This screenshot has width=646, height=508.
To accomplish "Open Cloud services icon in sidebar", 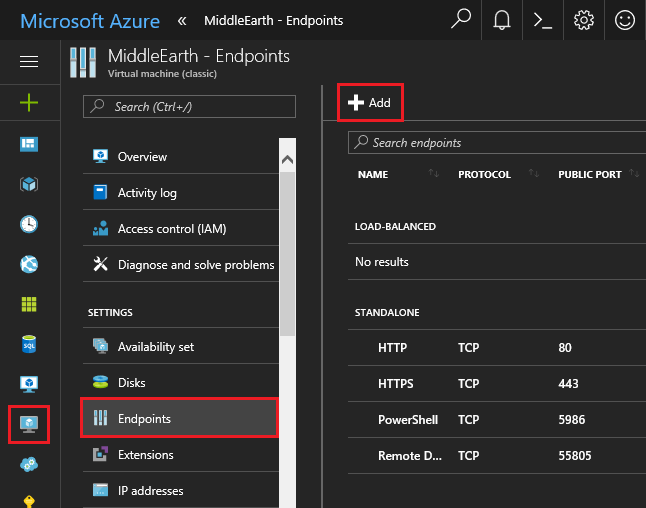I will coord(29,464).
